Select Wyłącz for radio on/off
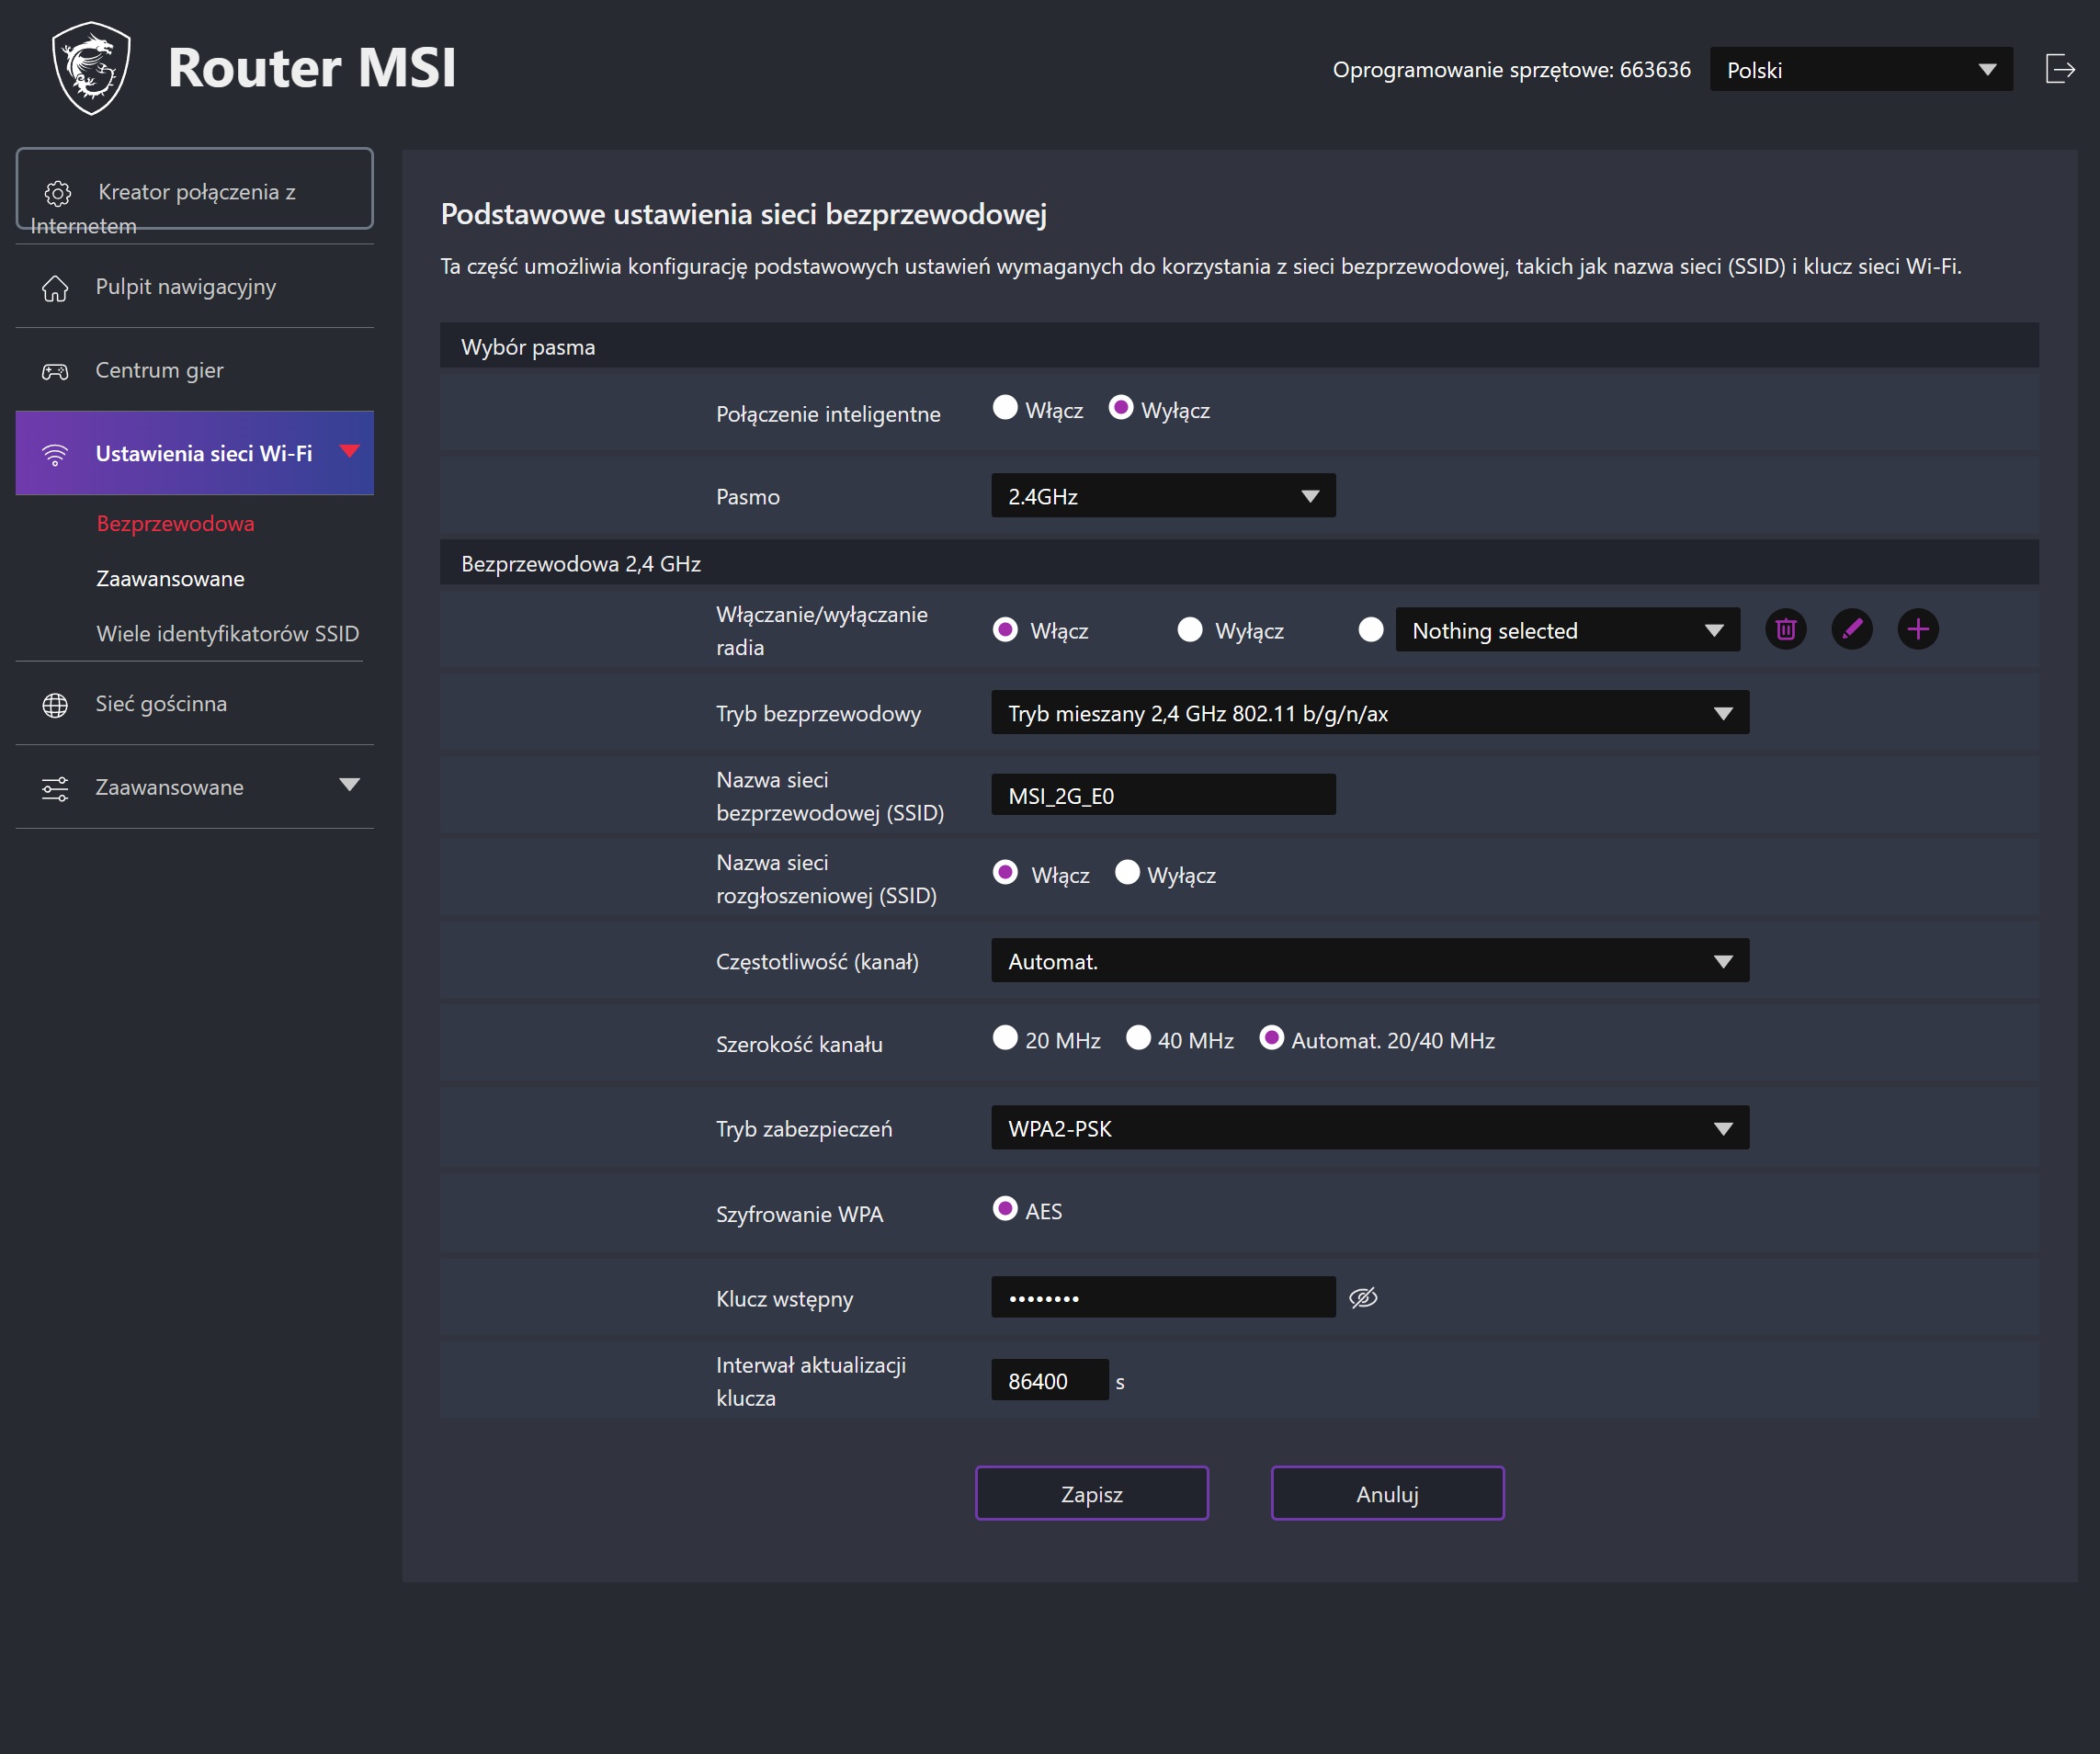The width and height of the screenshot is (2100, 1754). coord(1190,629)
